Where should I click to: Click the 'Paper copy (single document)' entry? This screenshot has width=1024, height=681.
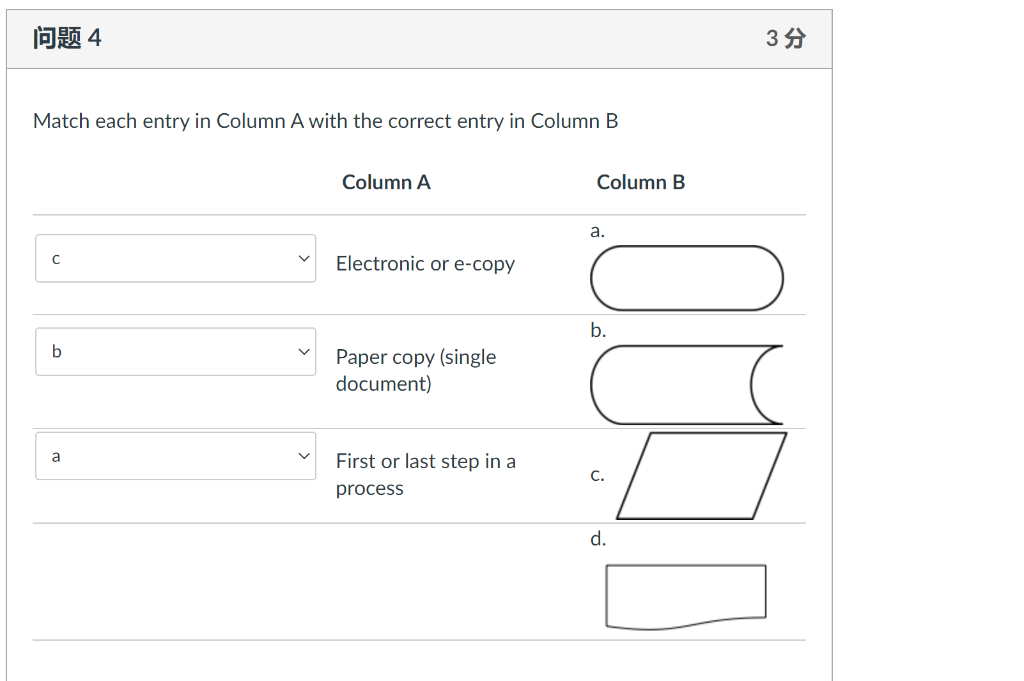416,370
